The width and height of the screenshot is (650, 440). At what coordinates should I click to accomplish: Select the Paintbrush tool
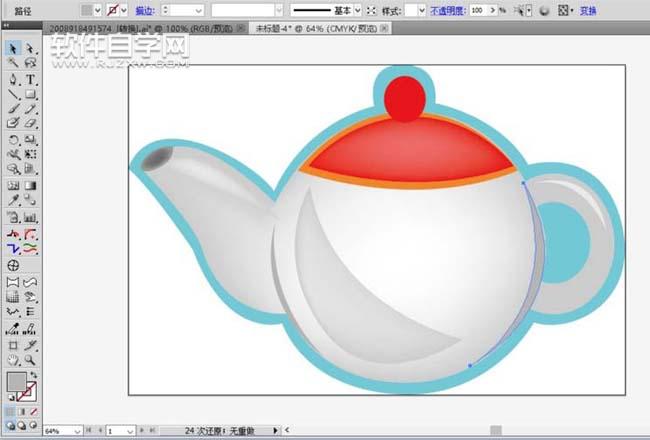[13, 109]
